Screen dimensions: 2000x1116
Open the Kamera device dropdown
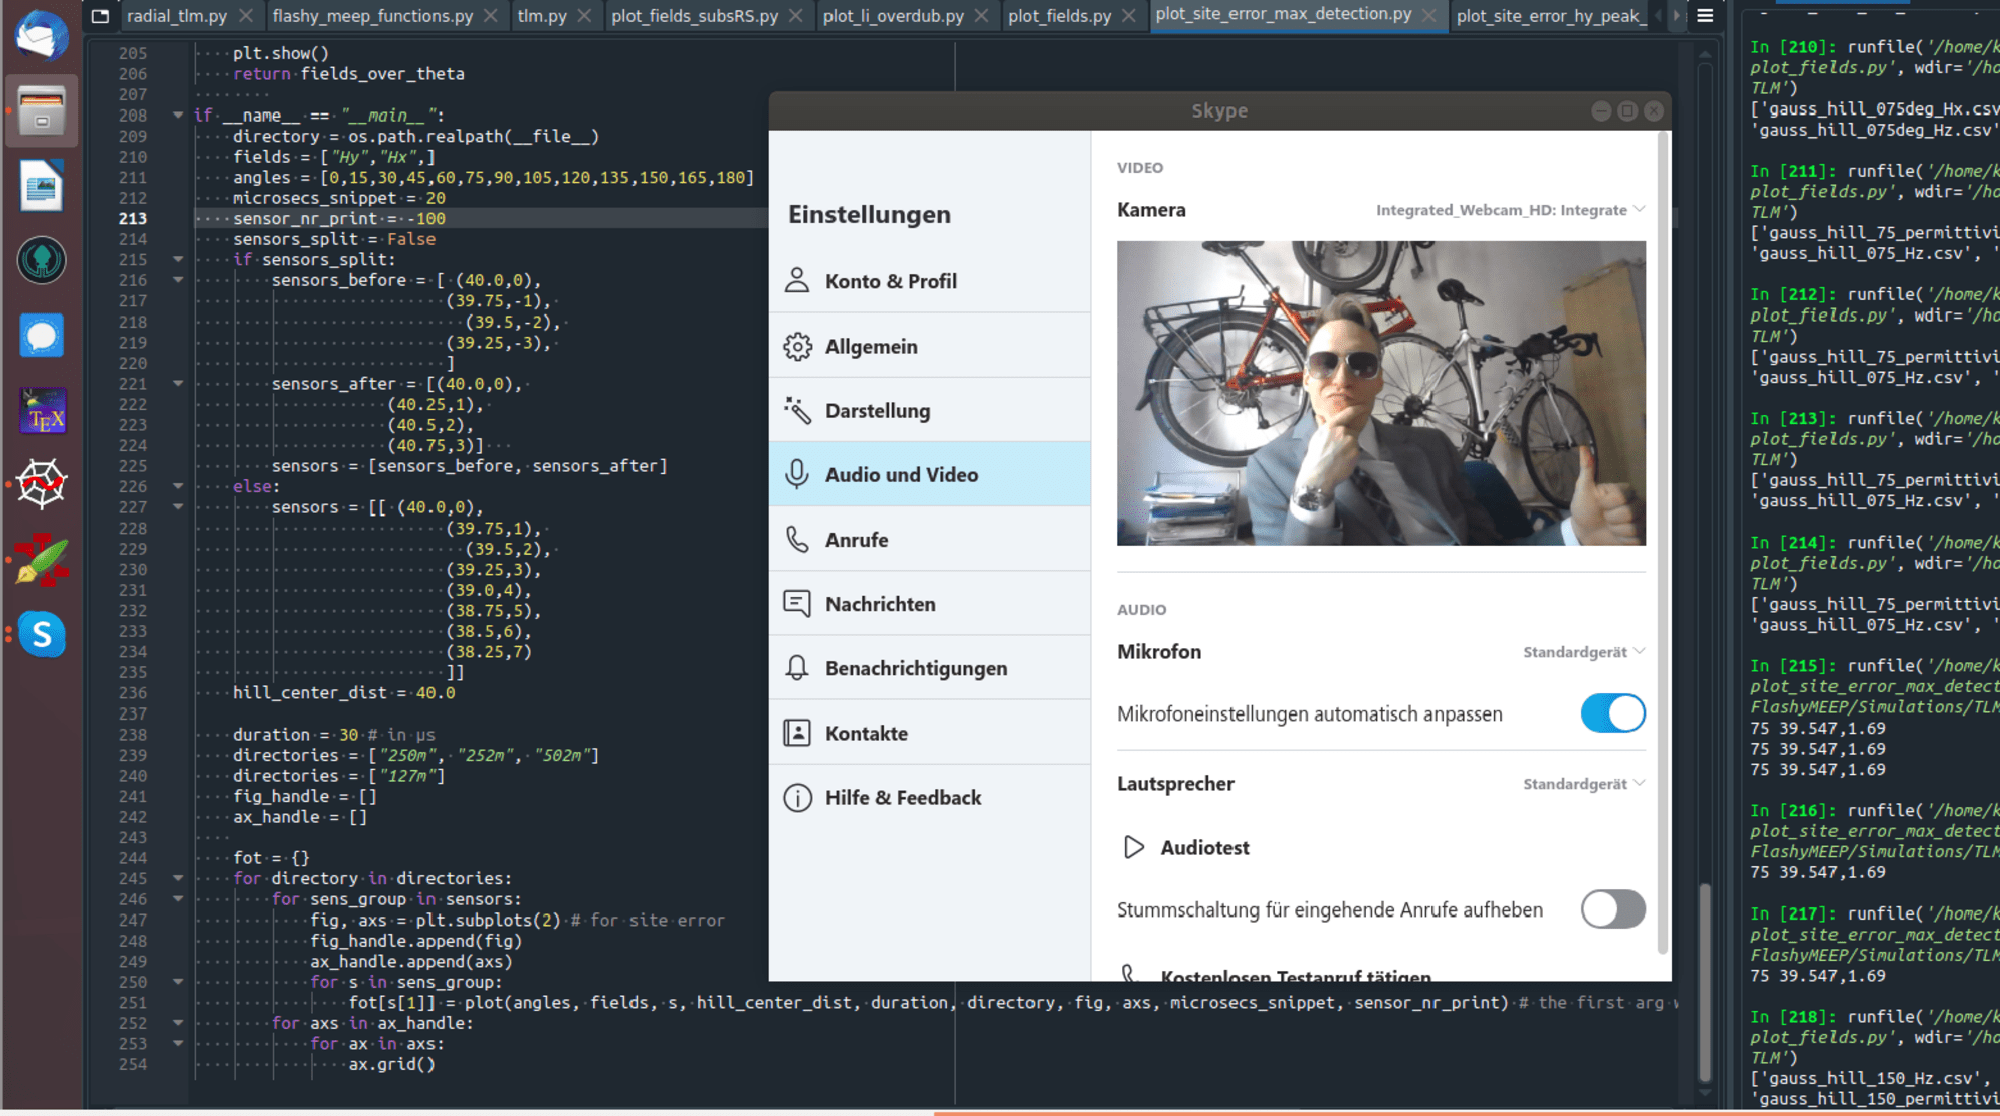point(1510,210)
